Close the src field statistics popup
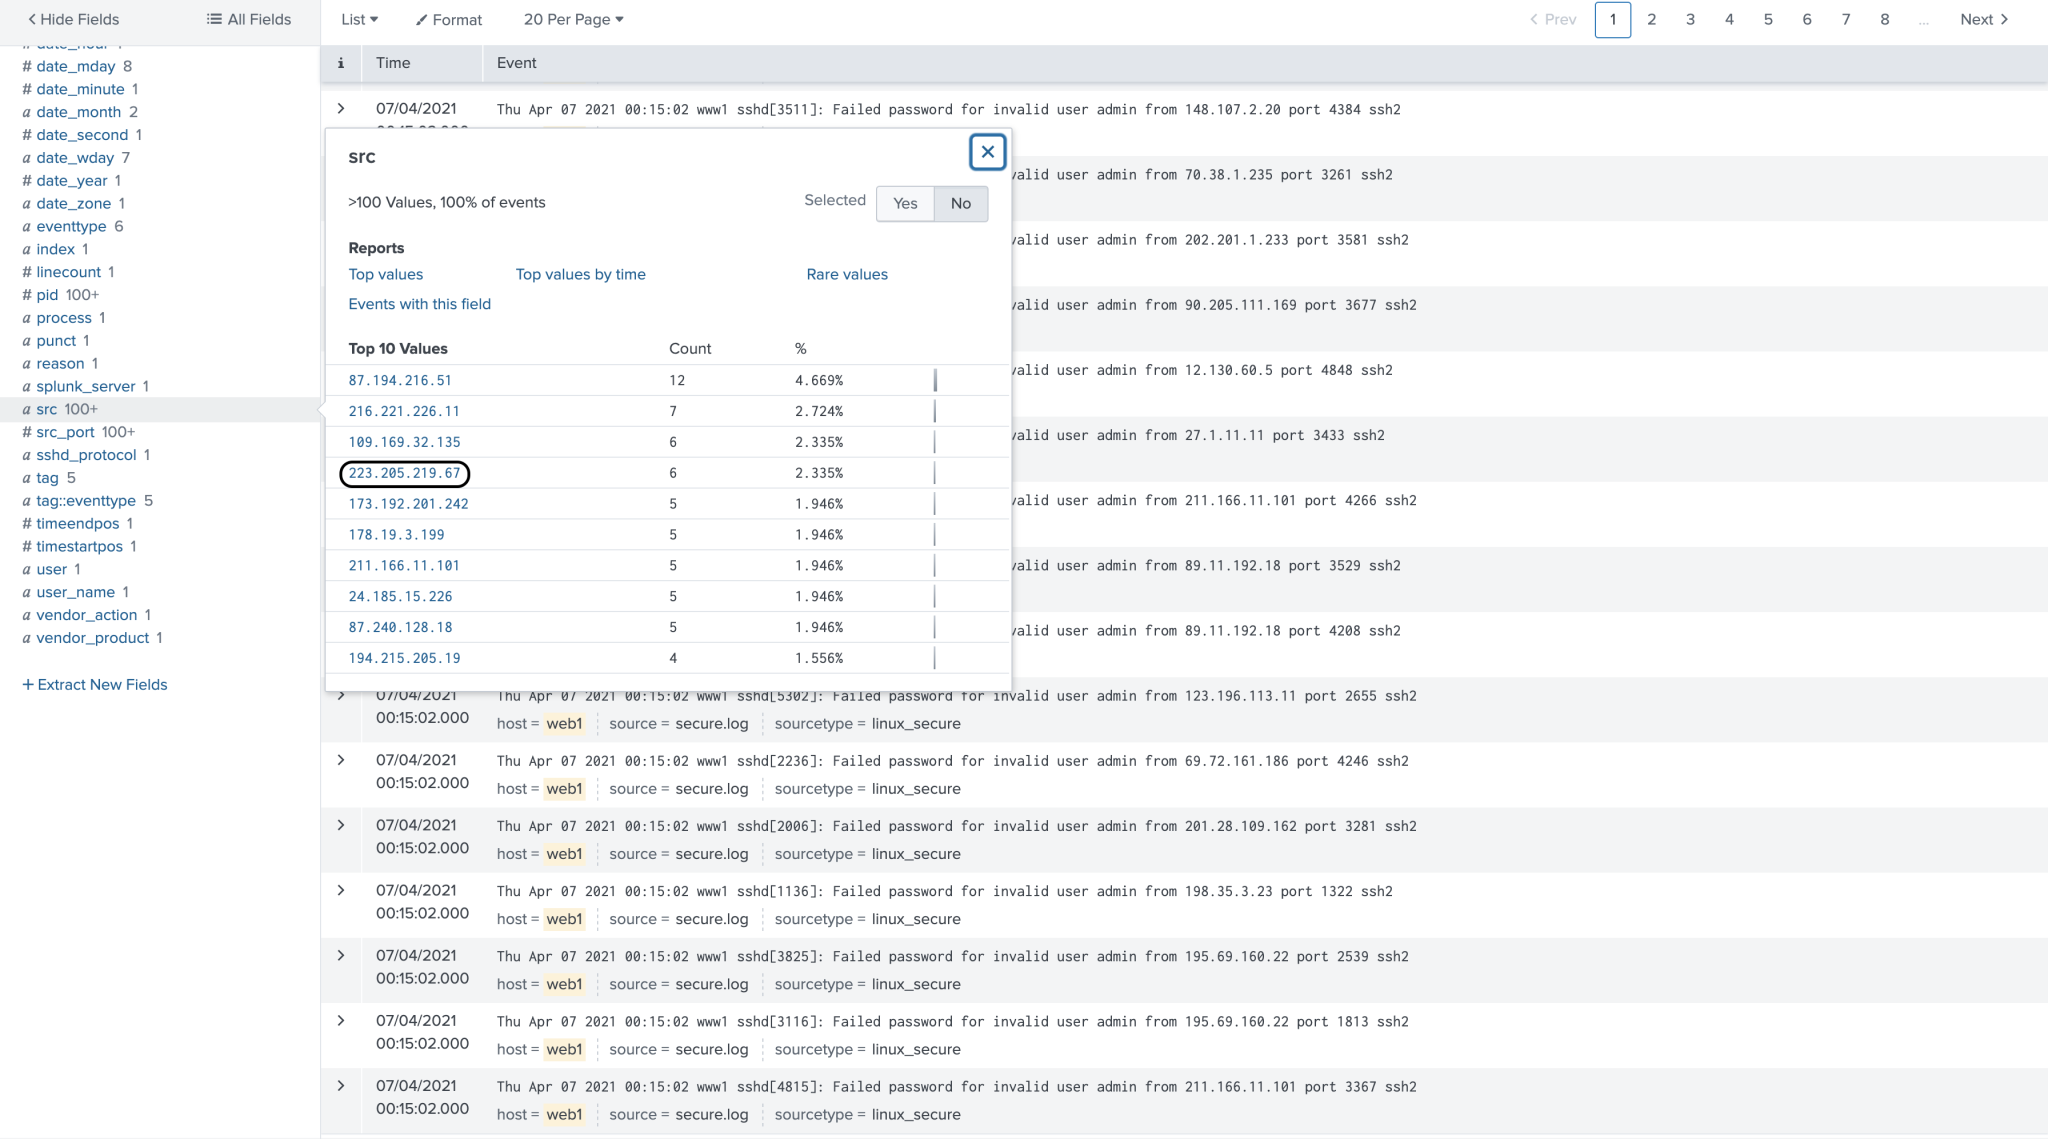2048x1139 pixels. (987, 152)
